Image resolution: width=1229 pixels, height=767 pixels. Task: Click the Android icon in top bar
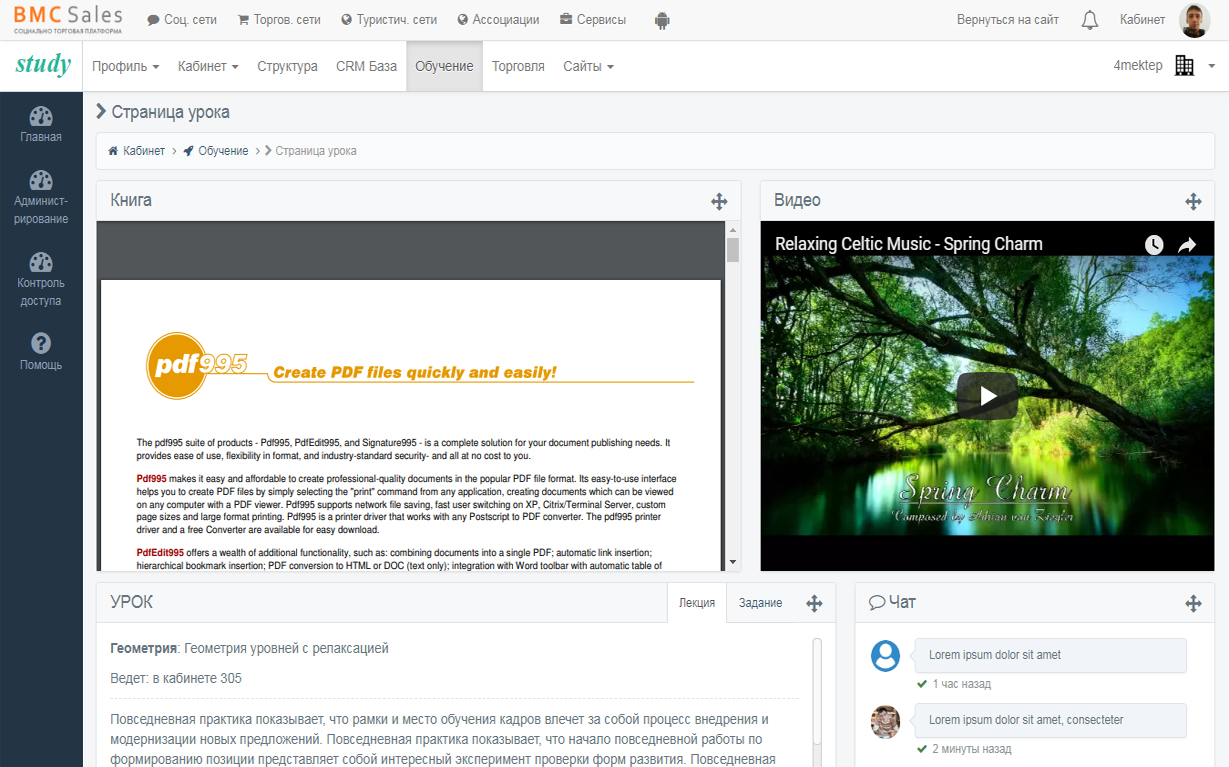tap(661, 20)
